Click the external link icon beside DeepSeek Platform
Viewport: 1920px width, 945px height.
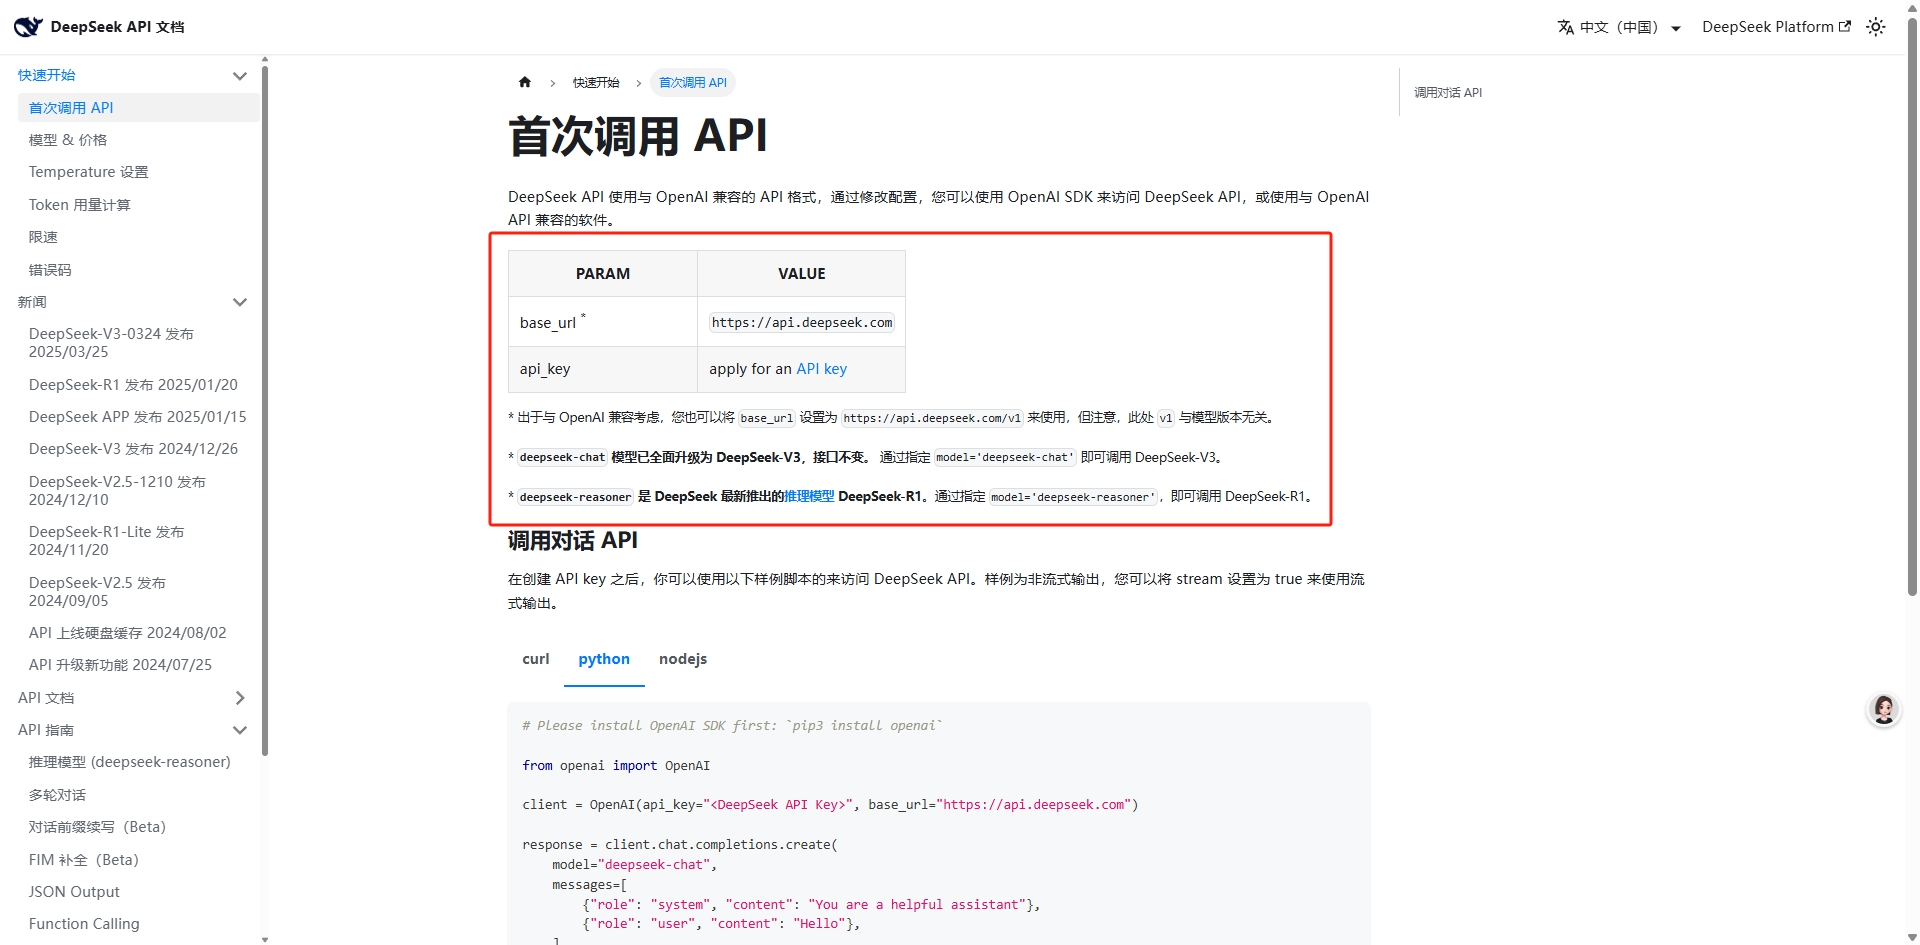(x=1845, y=26)
